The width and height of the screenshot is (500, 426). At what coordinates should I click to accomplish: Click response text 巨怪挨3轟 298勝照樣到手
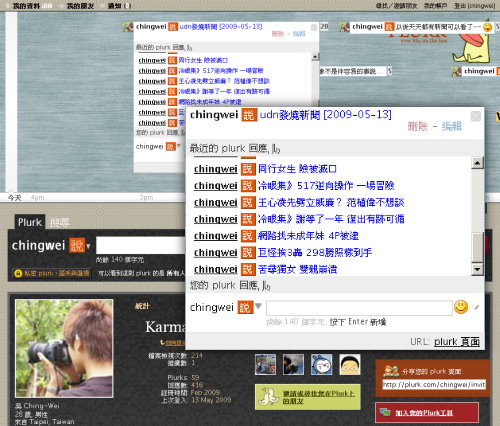(315, 252)
